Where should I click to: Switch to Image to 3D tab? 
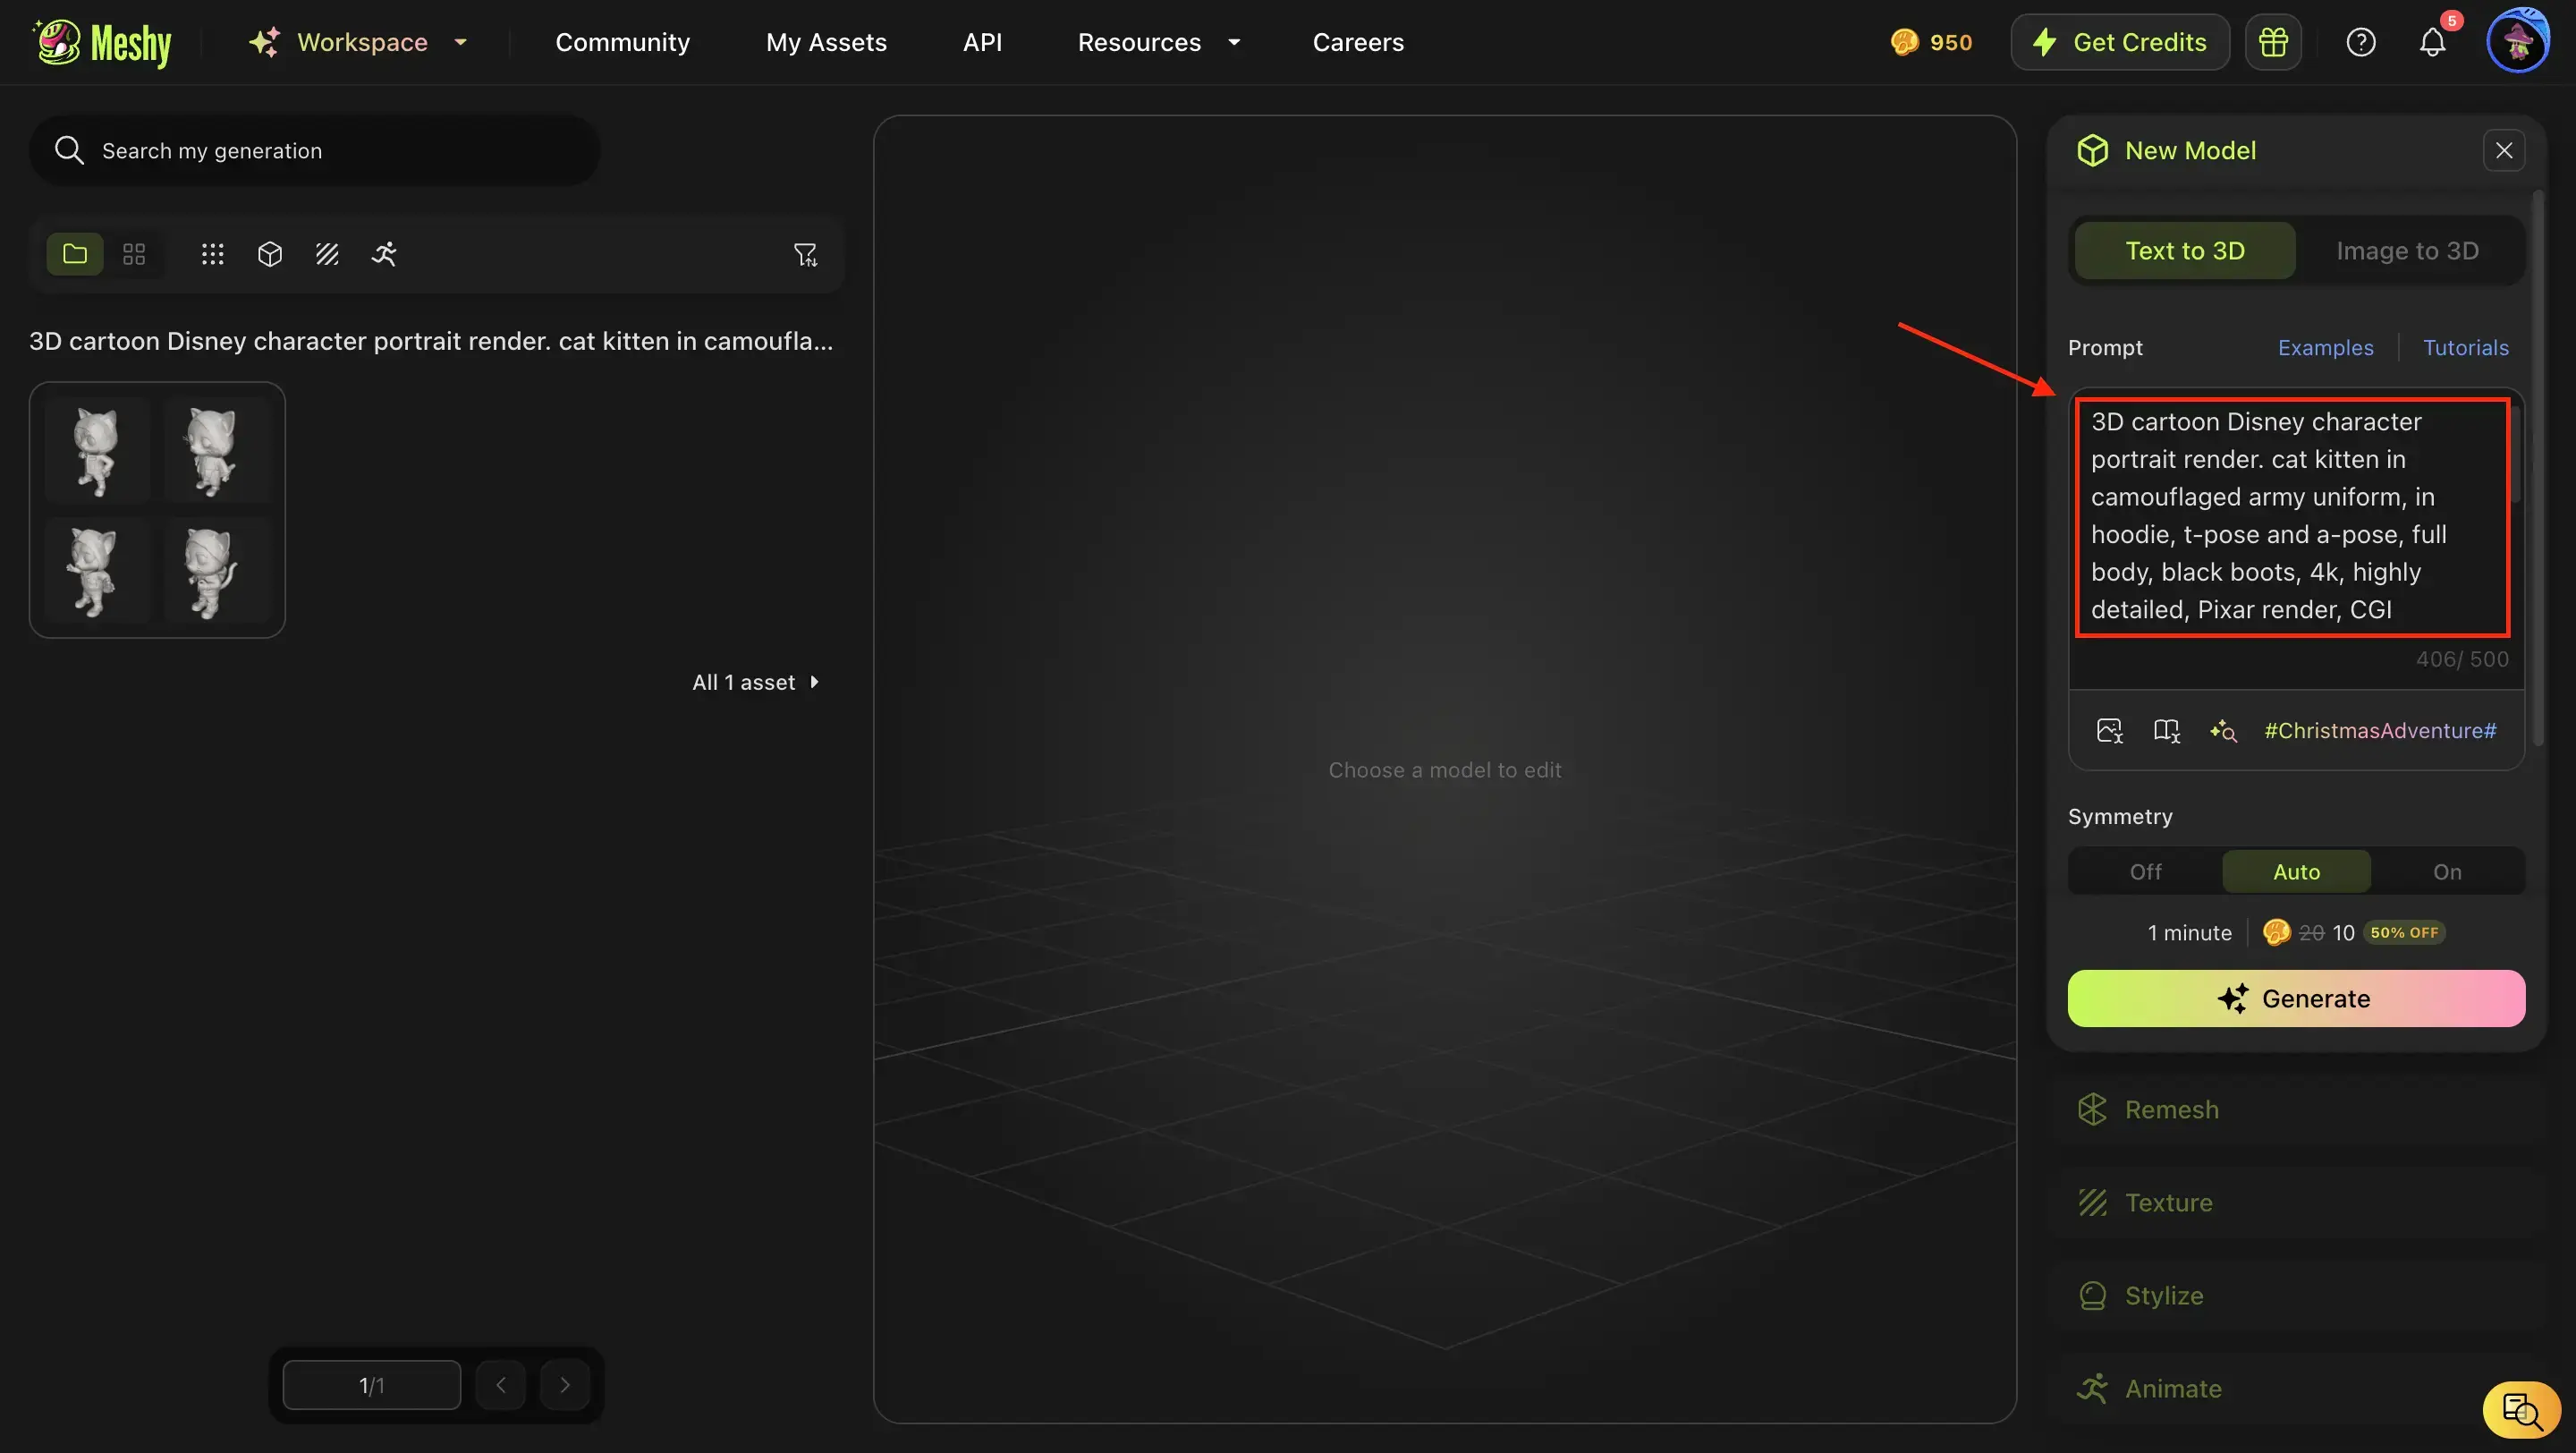2407,250
